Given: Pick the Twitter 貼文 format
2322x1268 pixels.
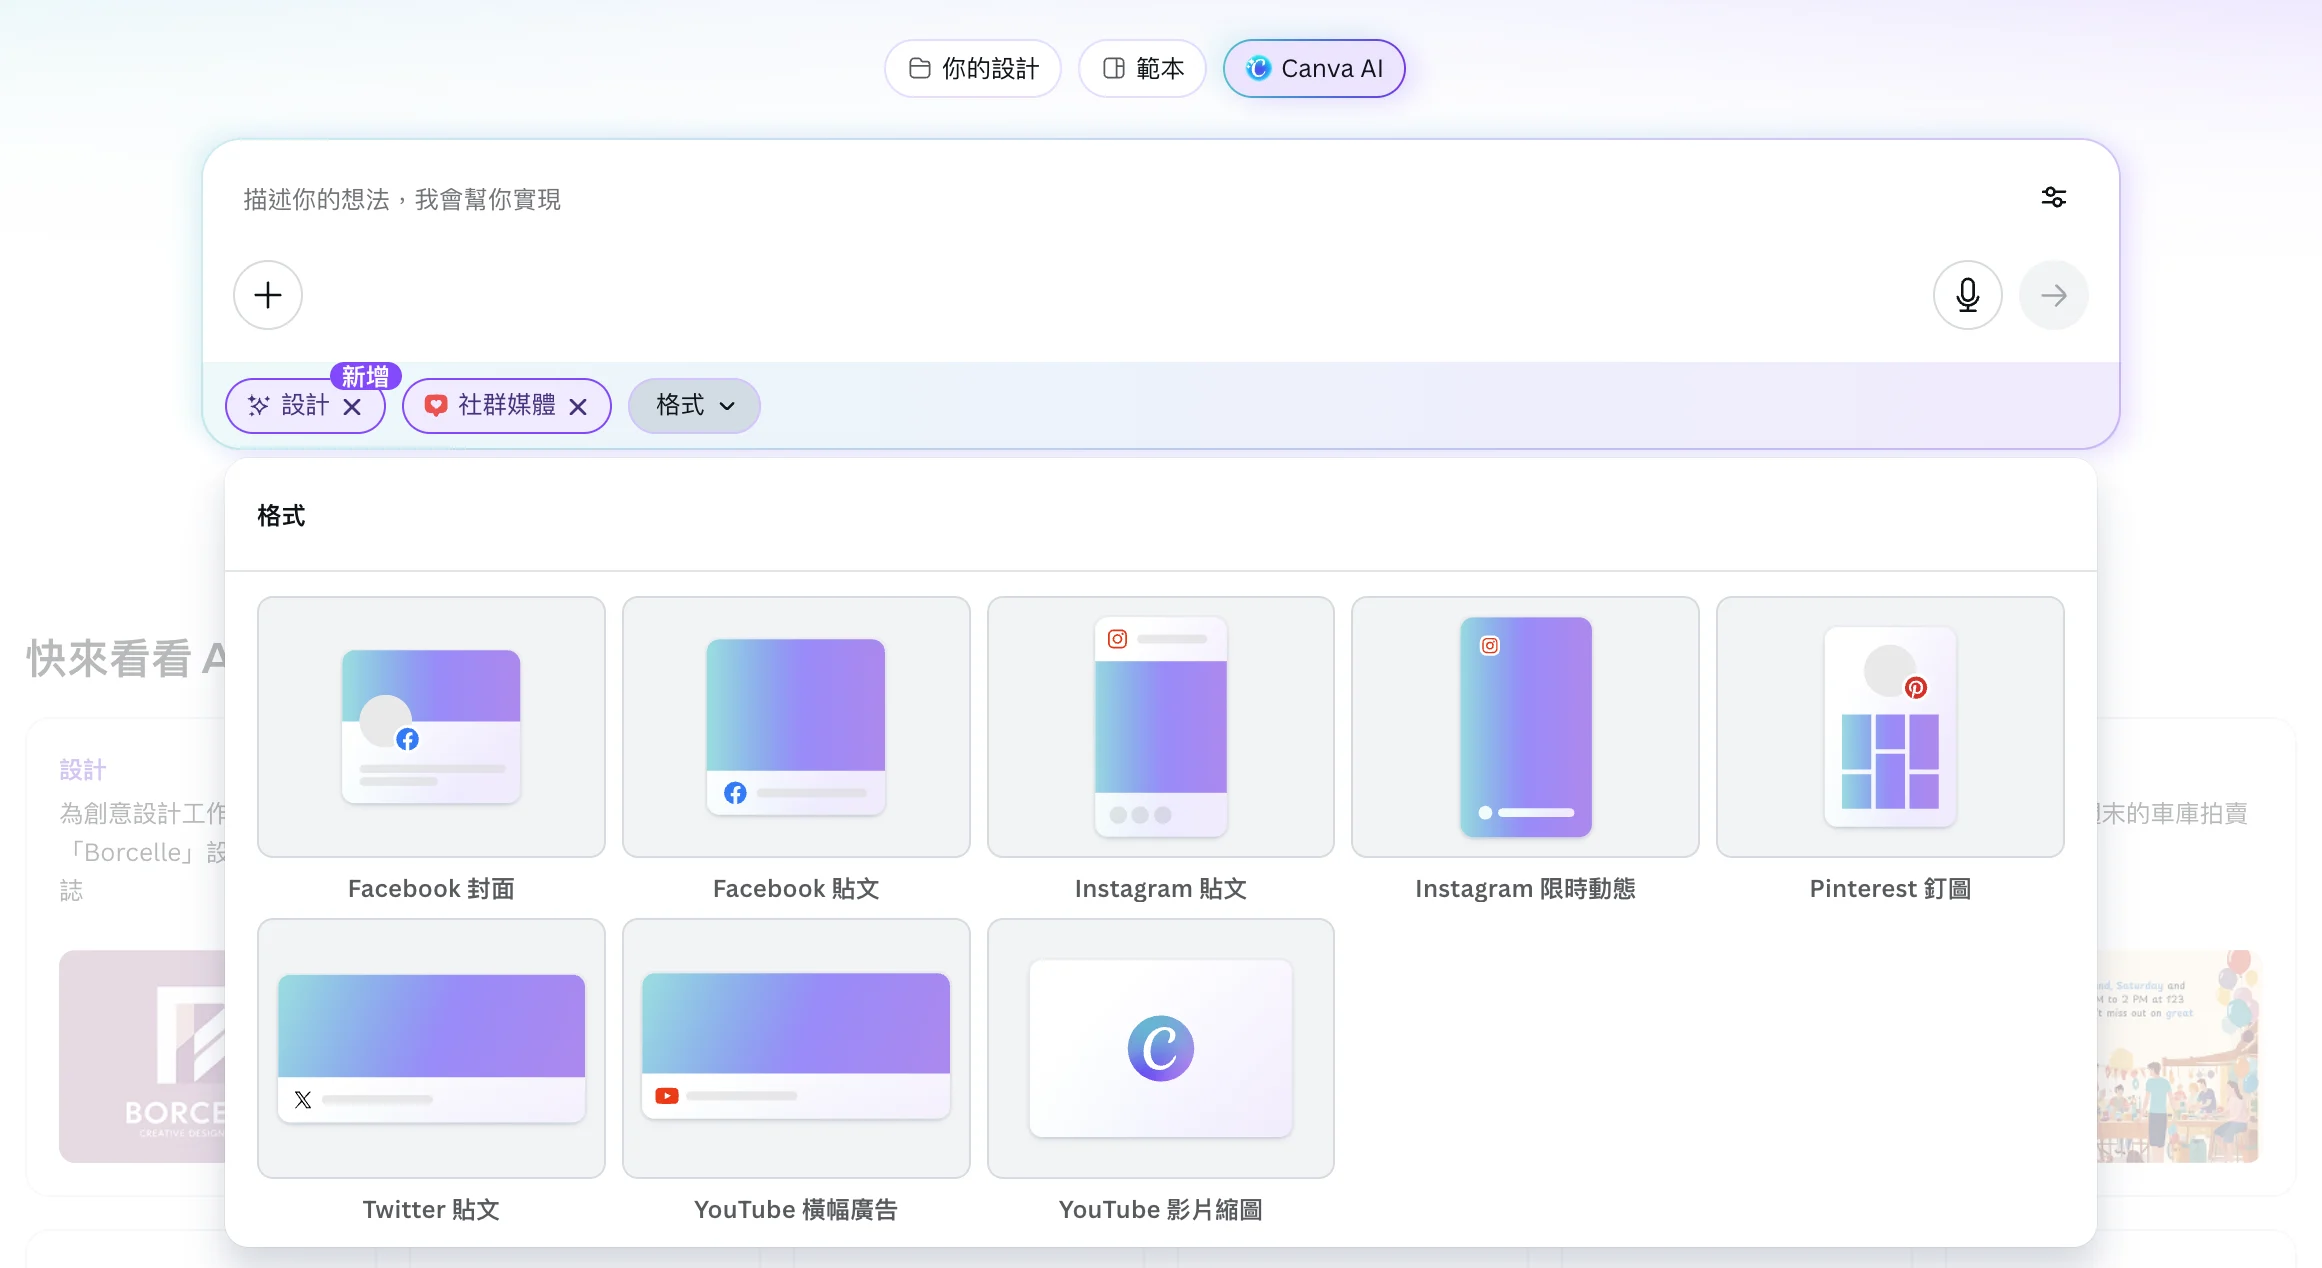Looking at the screenshot, I should (431, 1048).
